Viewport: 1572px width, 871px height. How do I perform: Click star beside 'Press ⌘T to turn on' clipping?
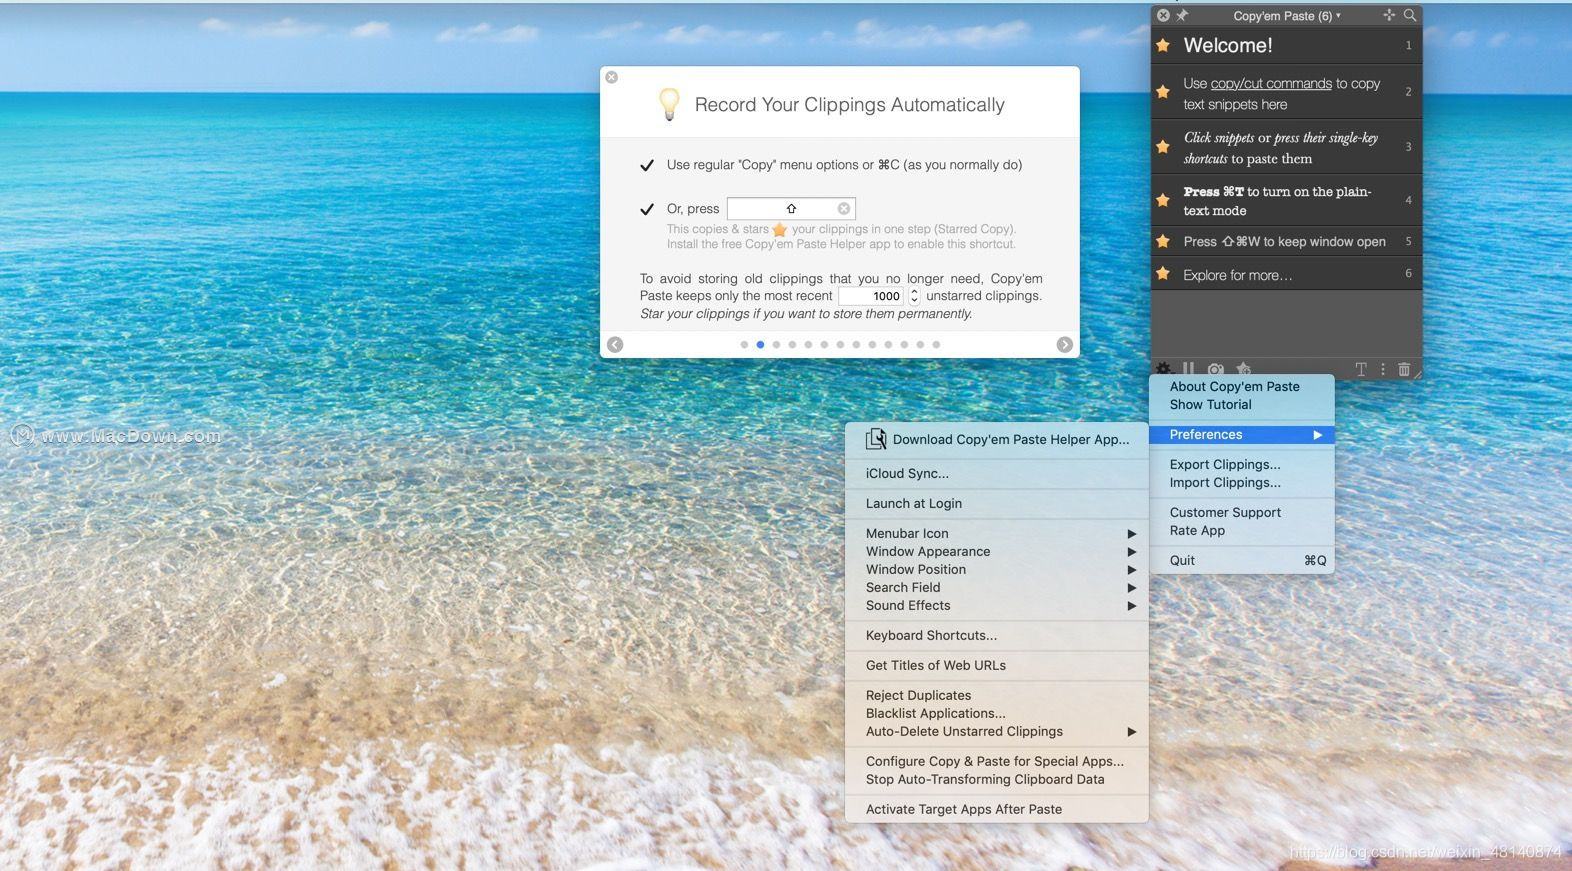pyautogui.click(x=1163, y=200)
